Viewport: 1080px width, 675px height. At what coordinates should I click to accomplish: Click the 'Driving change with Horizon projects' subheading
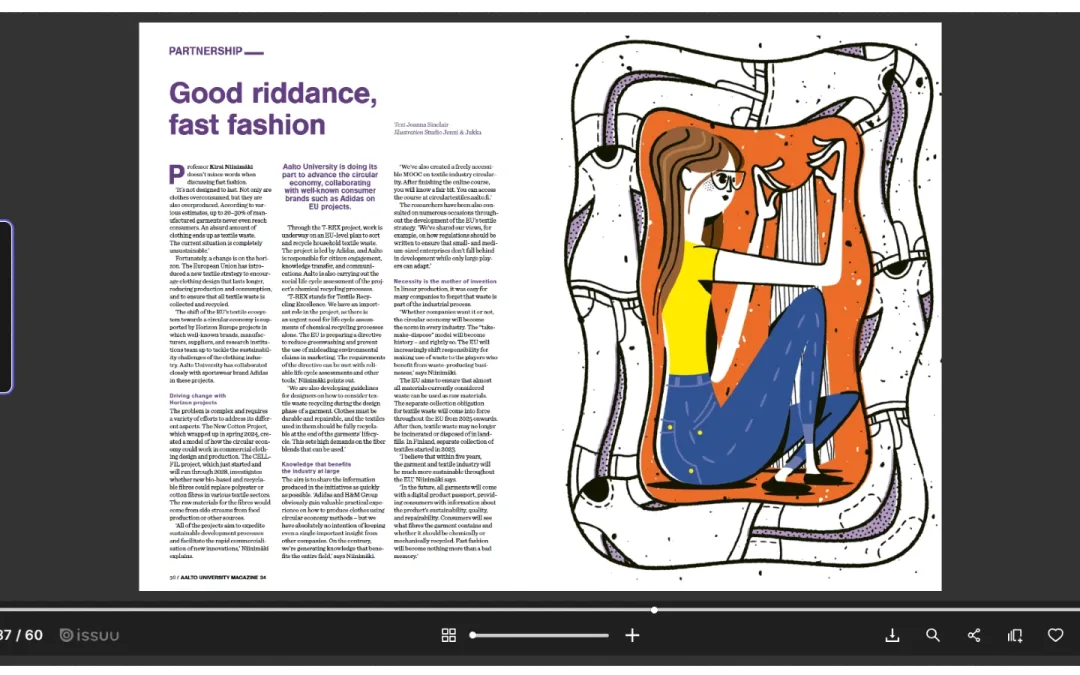click(x=198, y=399)
